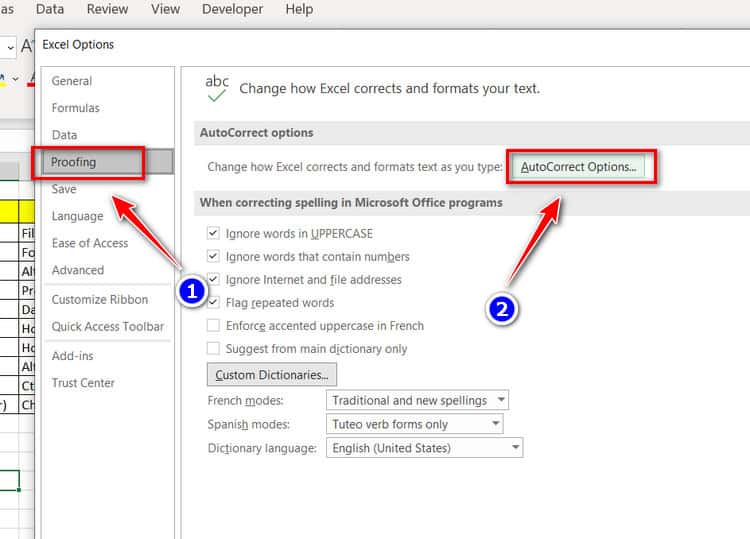Image resolution: width=750 pixels, height=539 pixels.
Task: Open the font size dropdown arrow in ribbon
Action: [x=10, y=48]
